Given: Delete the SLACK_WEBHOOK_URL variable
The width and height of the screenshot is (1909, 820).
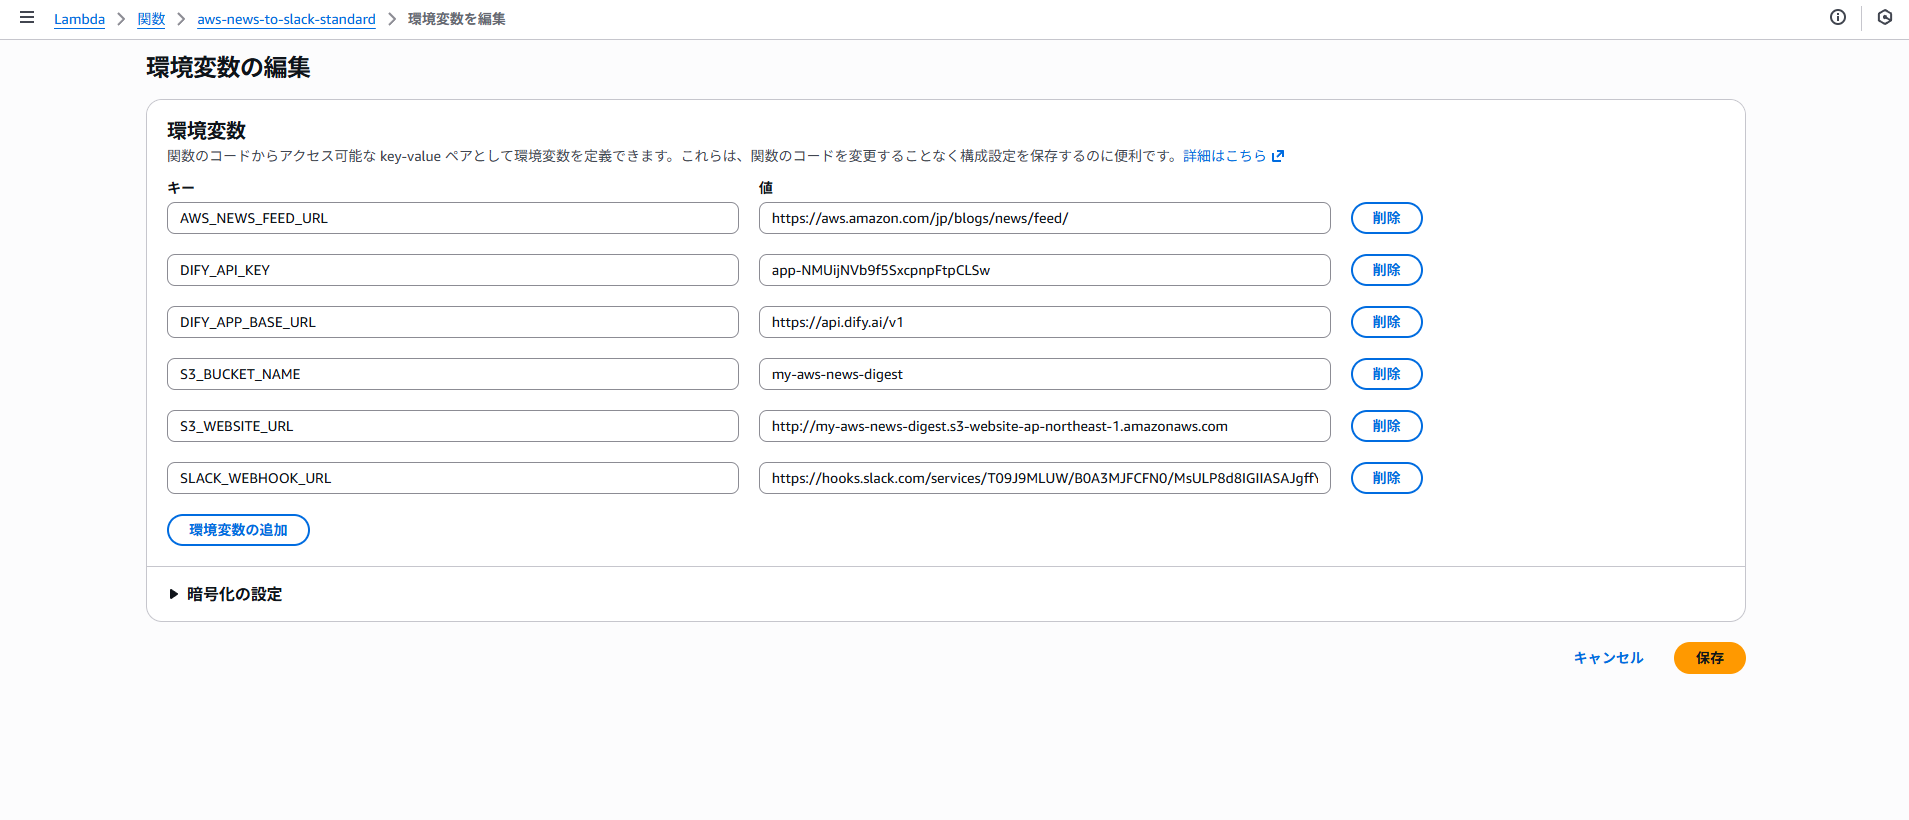Looking at the screenshot, I should click(1386, 478).
